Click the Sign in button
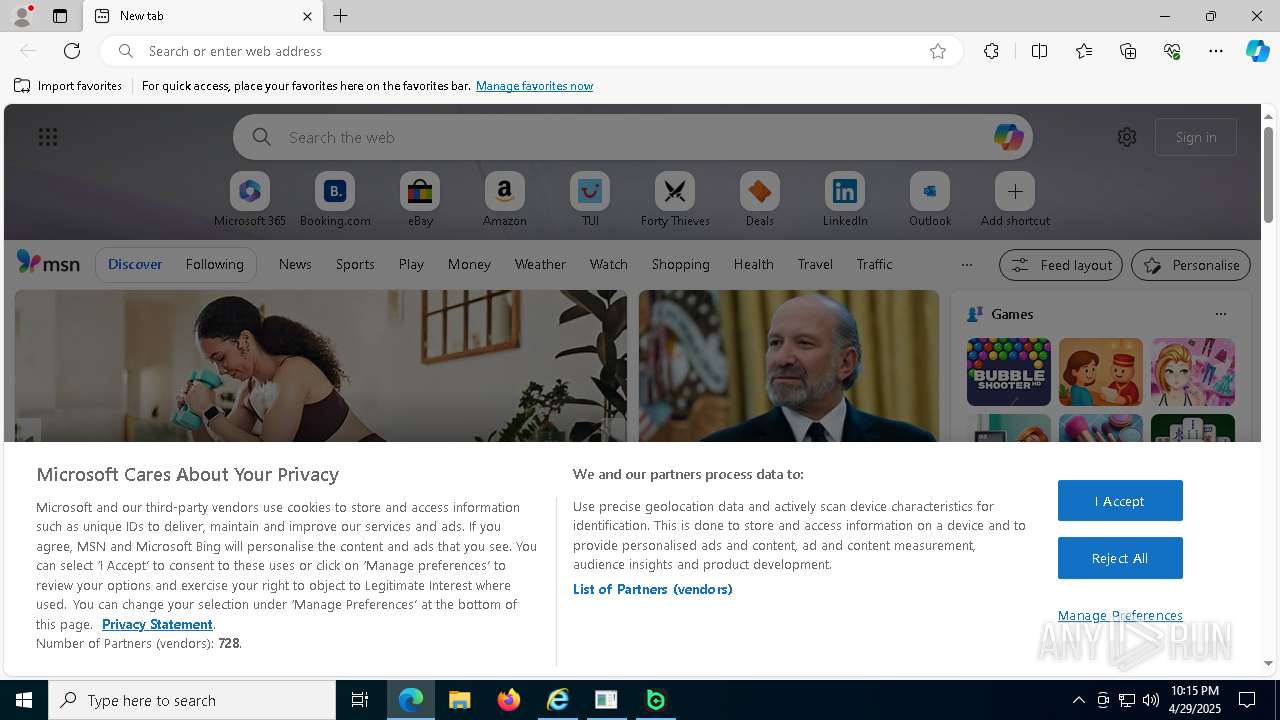This screenshot has width=1280, height=720. (1196, 137)
